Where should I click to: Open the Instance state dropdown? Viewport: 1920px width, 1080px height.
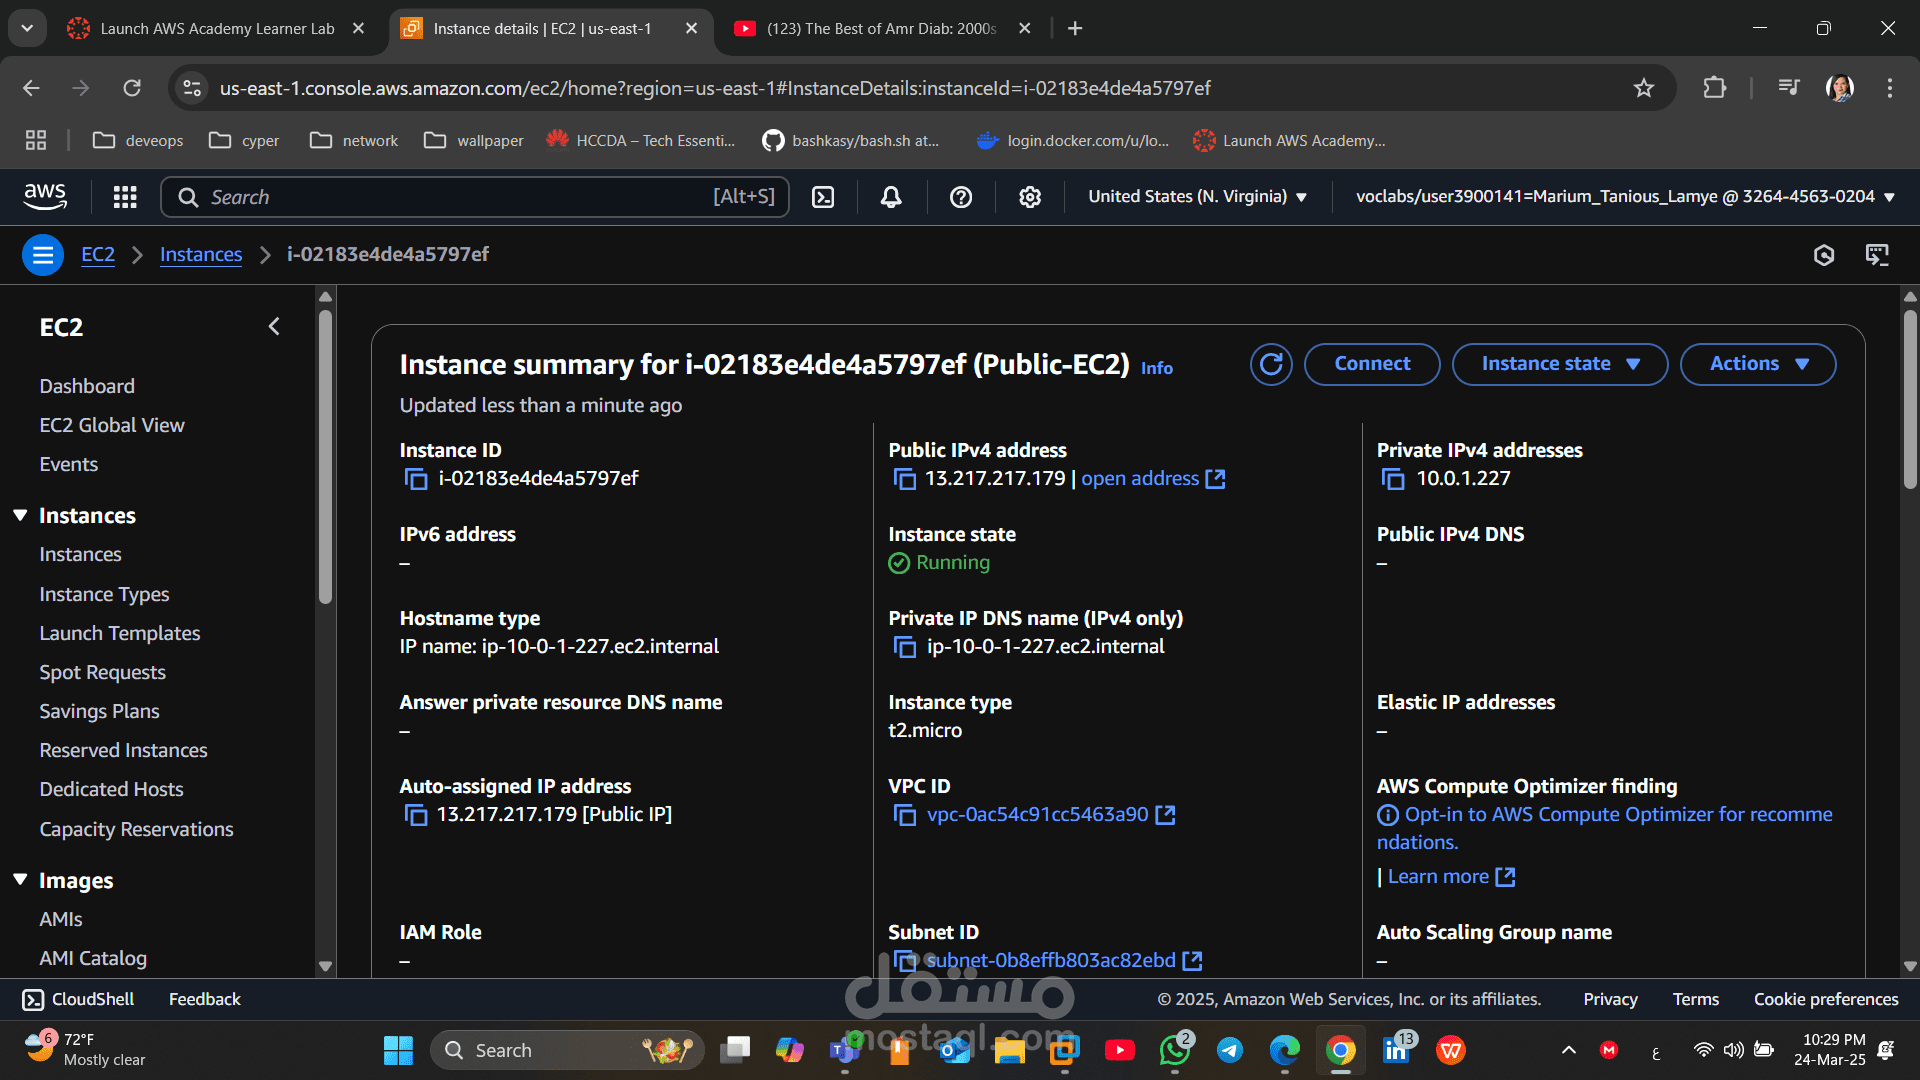click(x=1560, y=364)
